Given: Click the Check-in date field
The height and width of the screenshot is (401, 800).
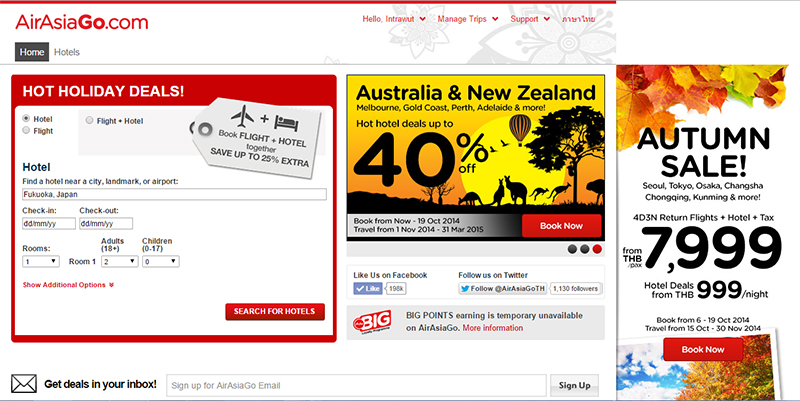Looking at the screenshot, I should (x=48, y=224).
